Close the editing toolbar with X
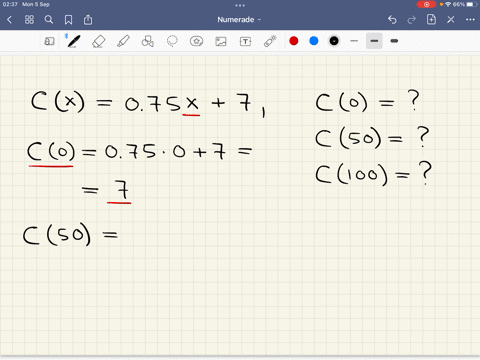The image size is (480, 360). [451, 20]
